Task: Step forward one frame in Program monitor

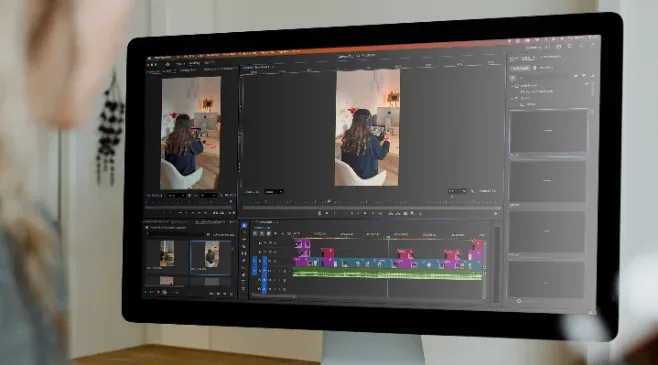Action: (373, 214)
